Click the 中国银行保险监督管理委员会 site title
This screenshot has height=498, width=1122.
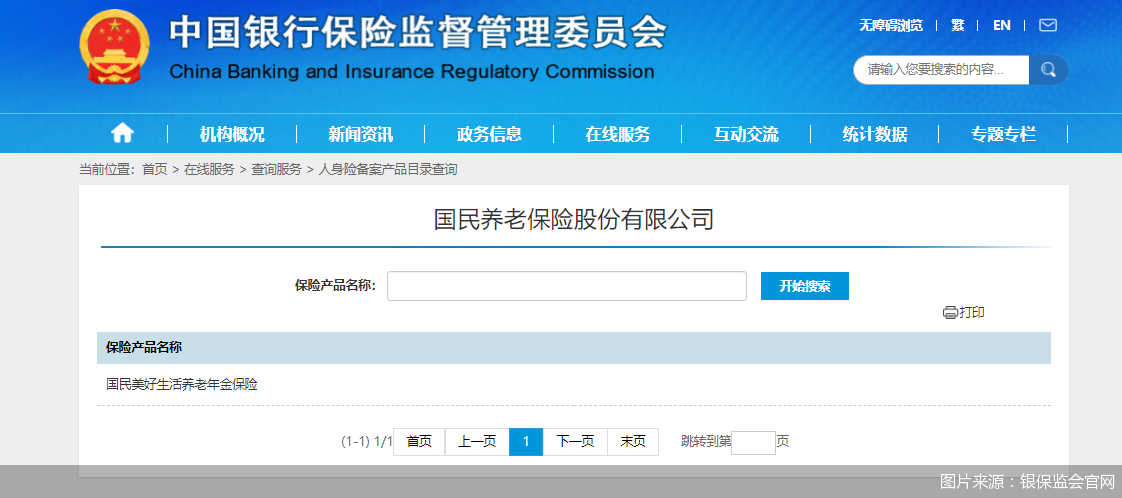(419, 31)
